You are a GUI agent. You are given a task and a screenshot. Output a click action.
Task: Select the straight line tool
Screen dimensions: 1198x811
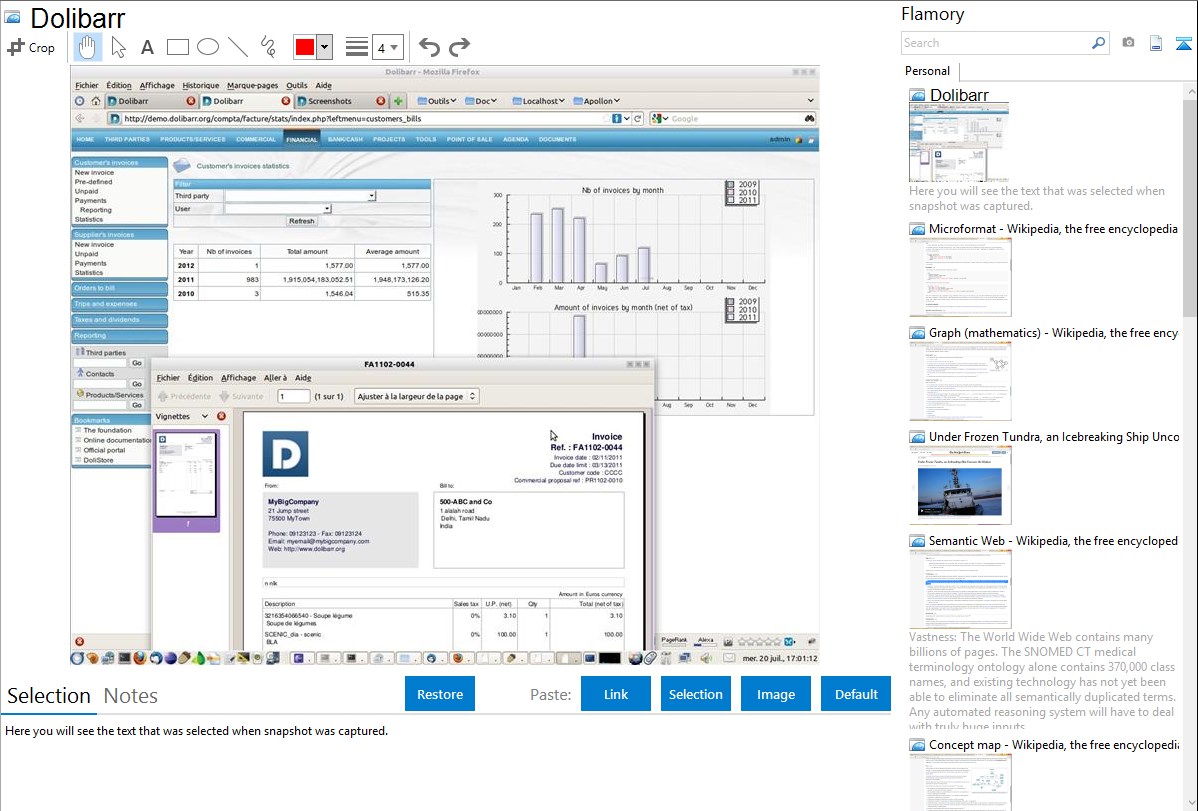click(238, 47)
